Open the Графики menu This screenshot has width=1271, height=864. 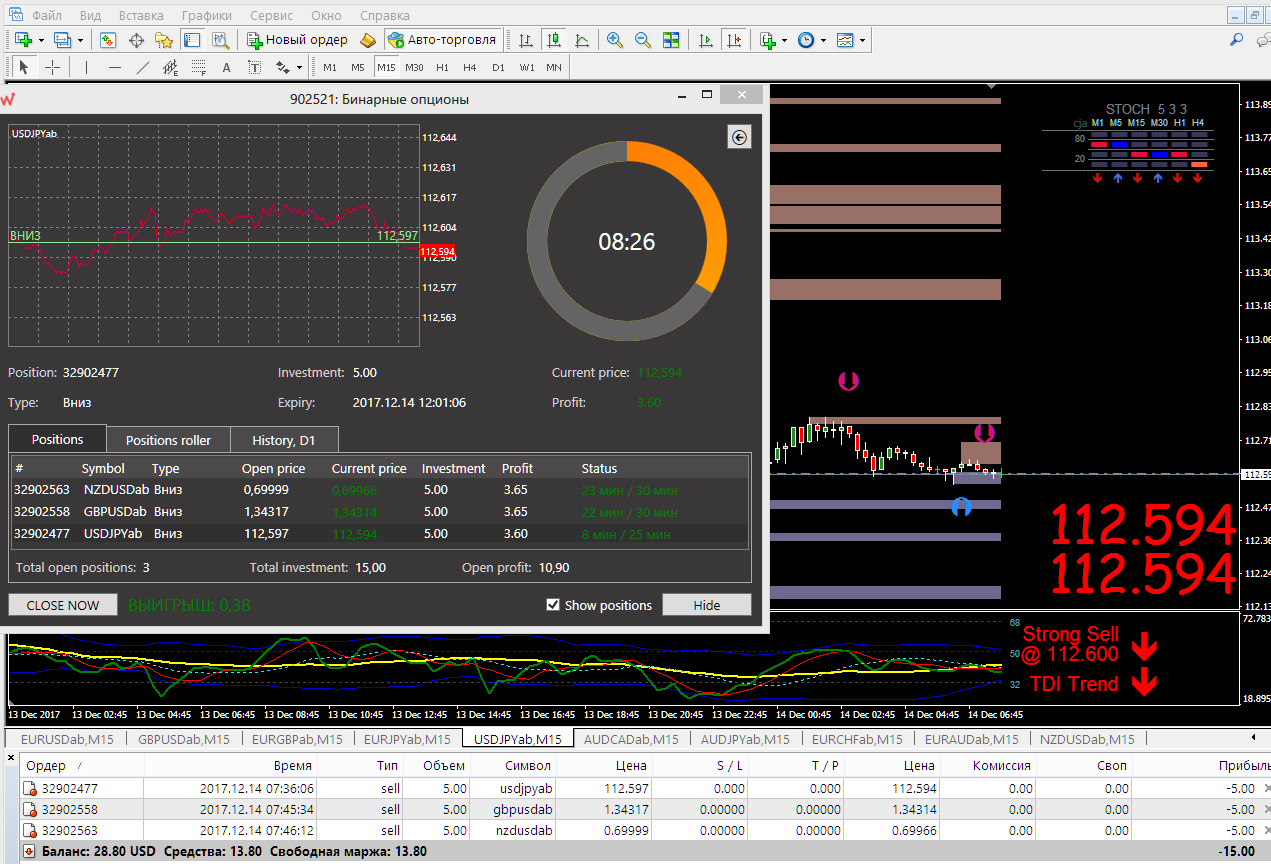click(207, 16)
